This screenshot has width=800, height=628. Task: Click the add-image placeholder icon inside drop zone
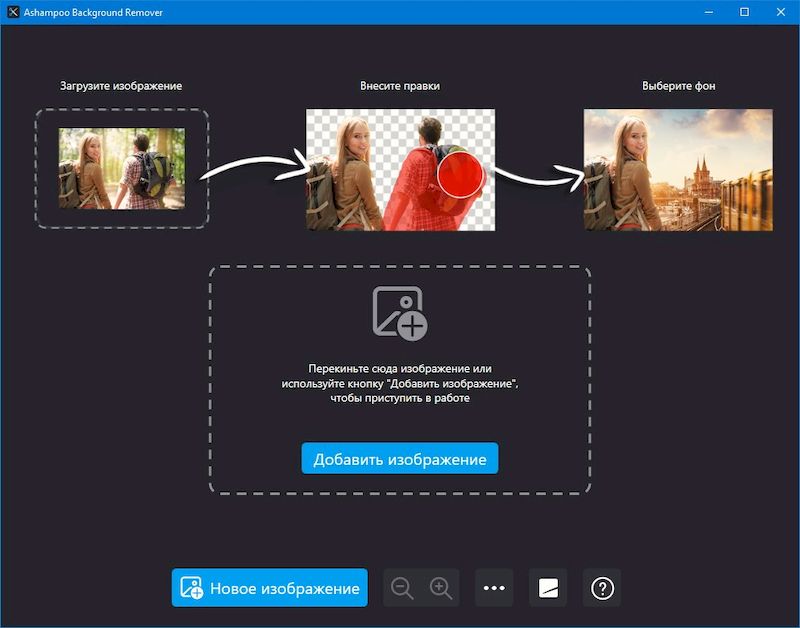(x=399, y=310)
